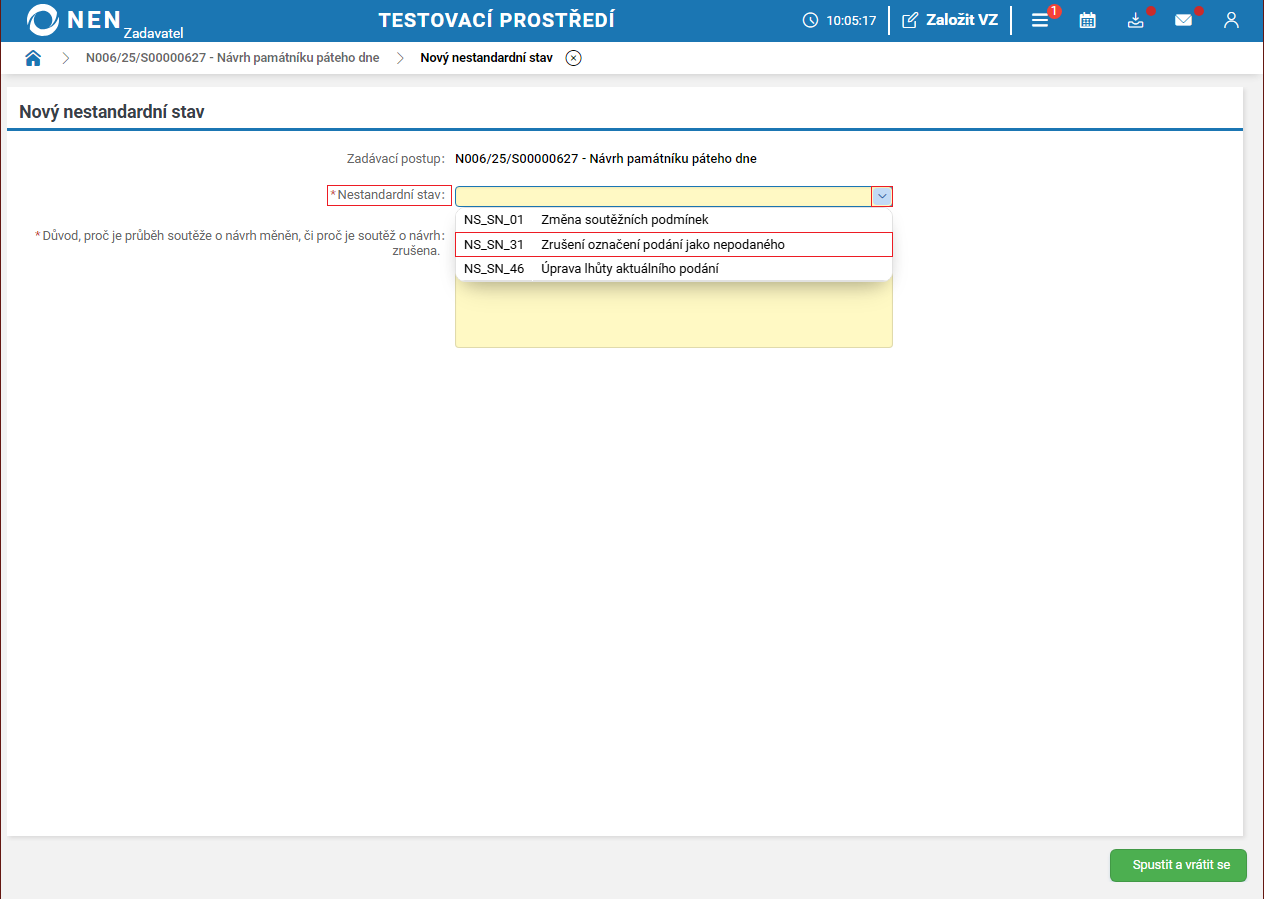Select NS_SN_01 Změna soutěžních podmínek

pos(673,220)
